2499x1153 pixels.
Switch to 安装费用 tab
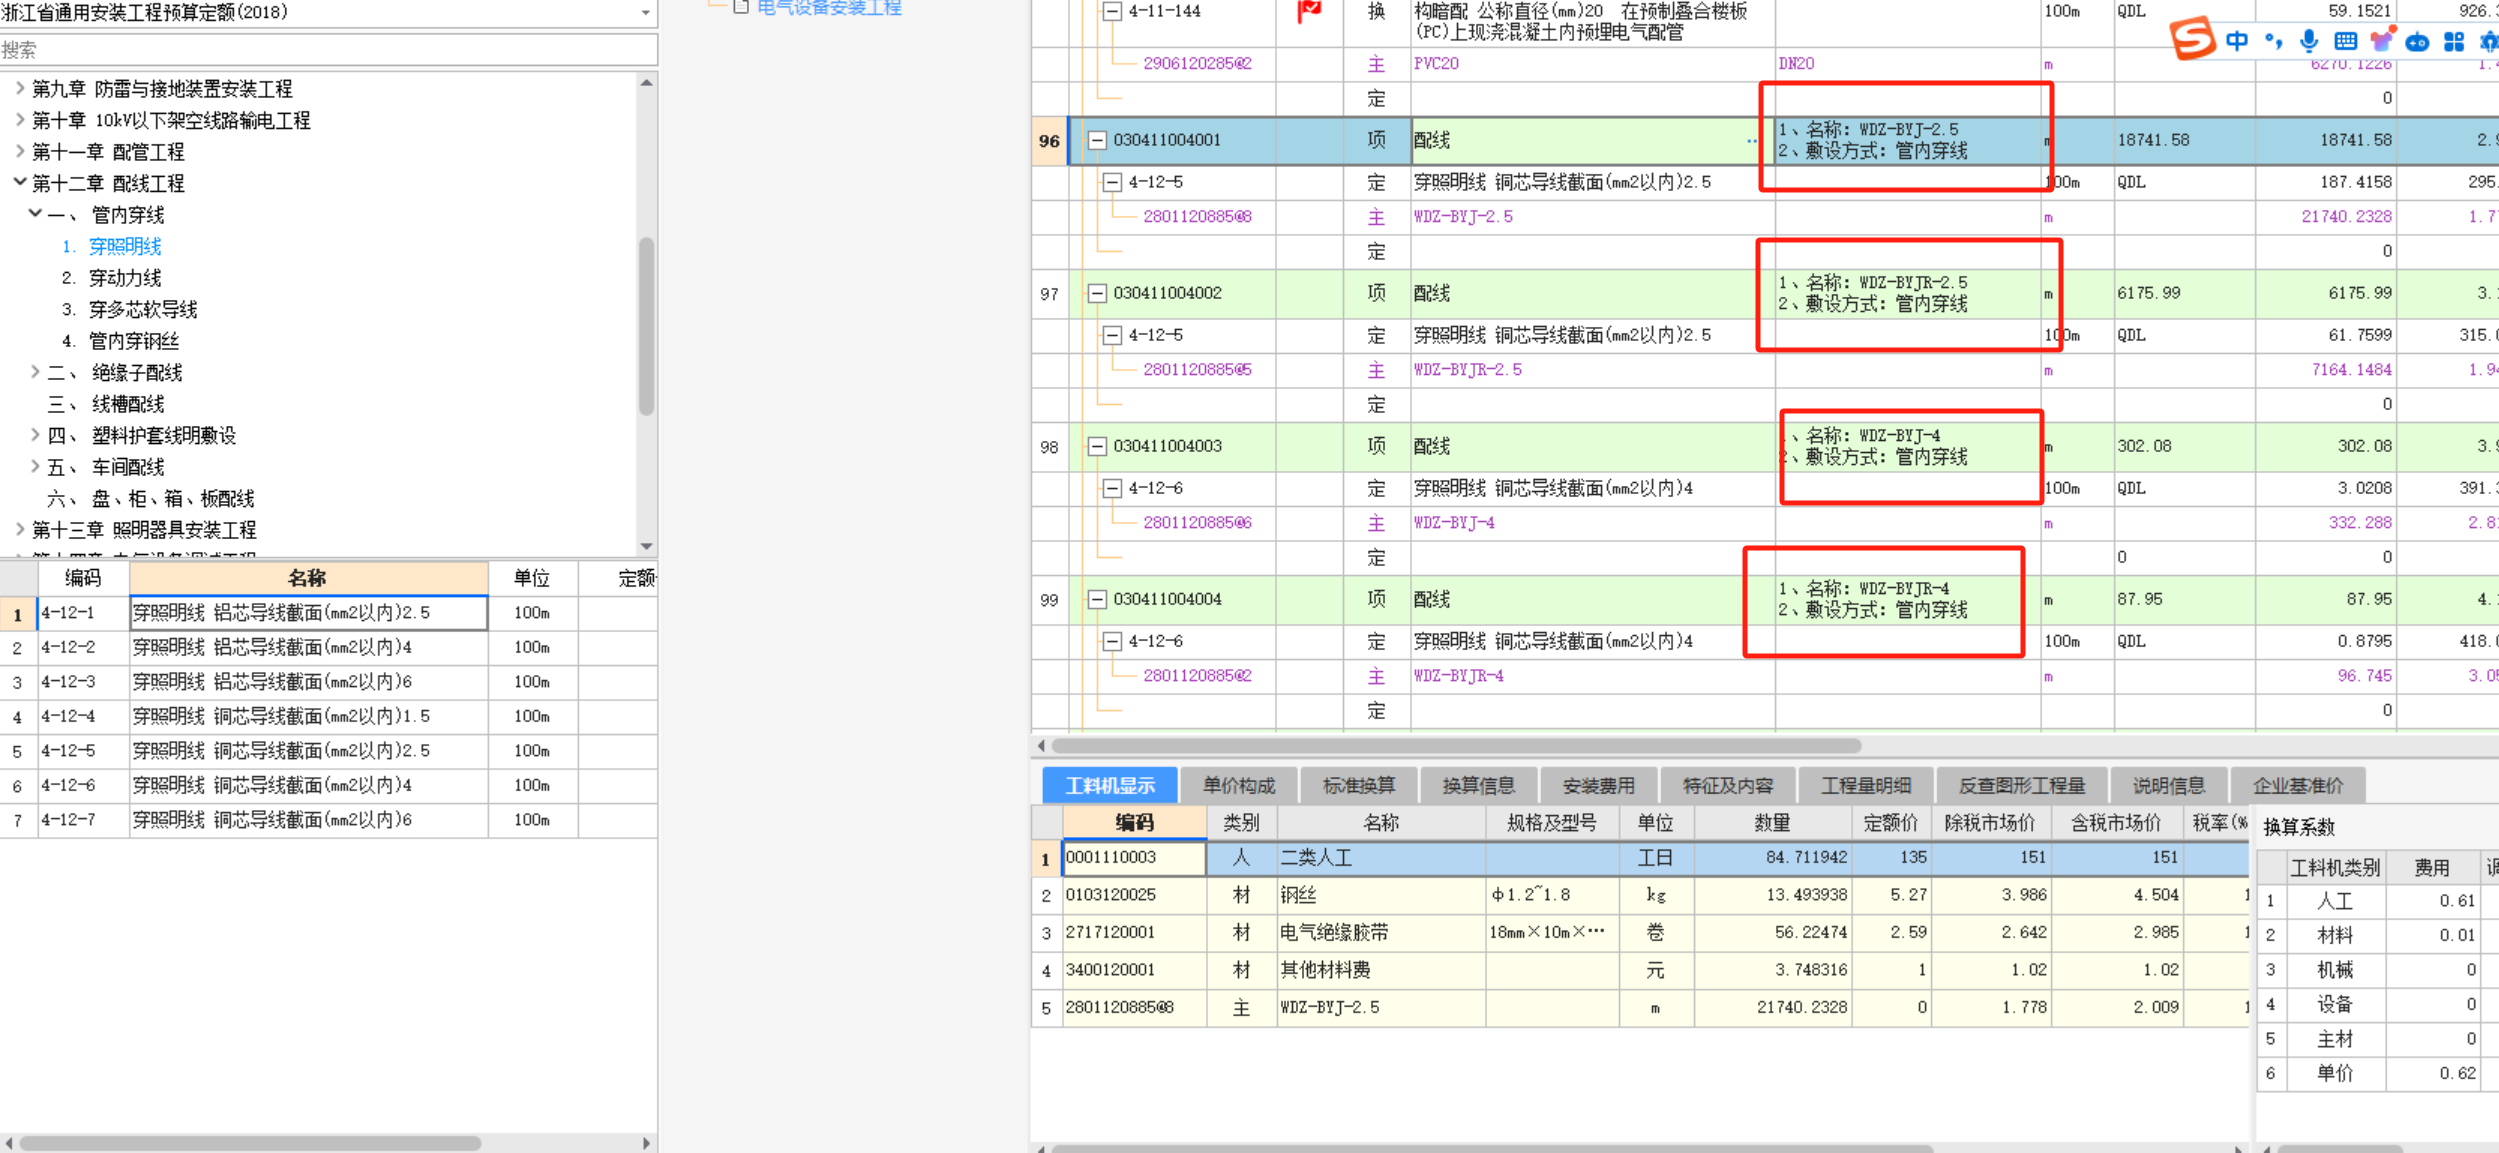(x=1598, y=786)
